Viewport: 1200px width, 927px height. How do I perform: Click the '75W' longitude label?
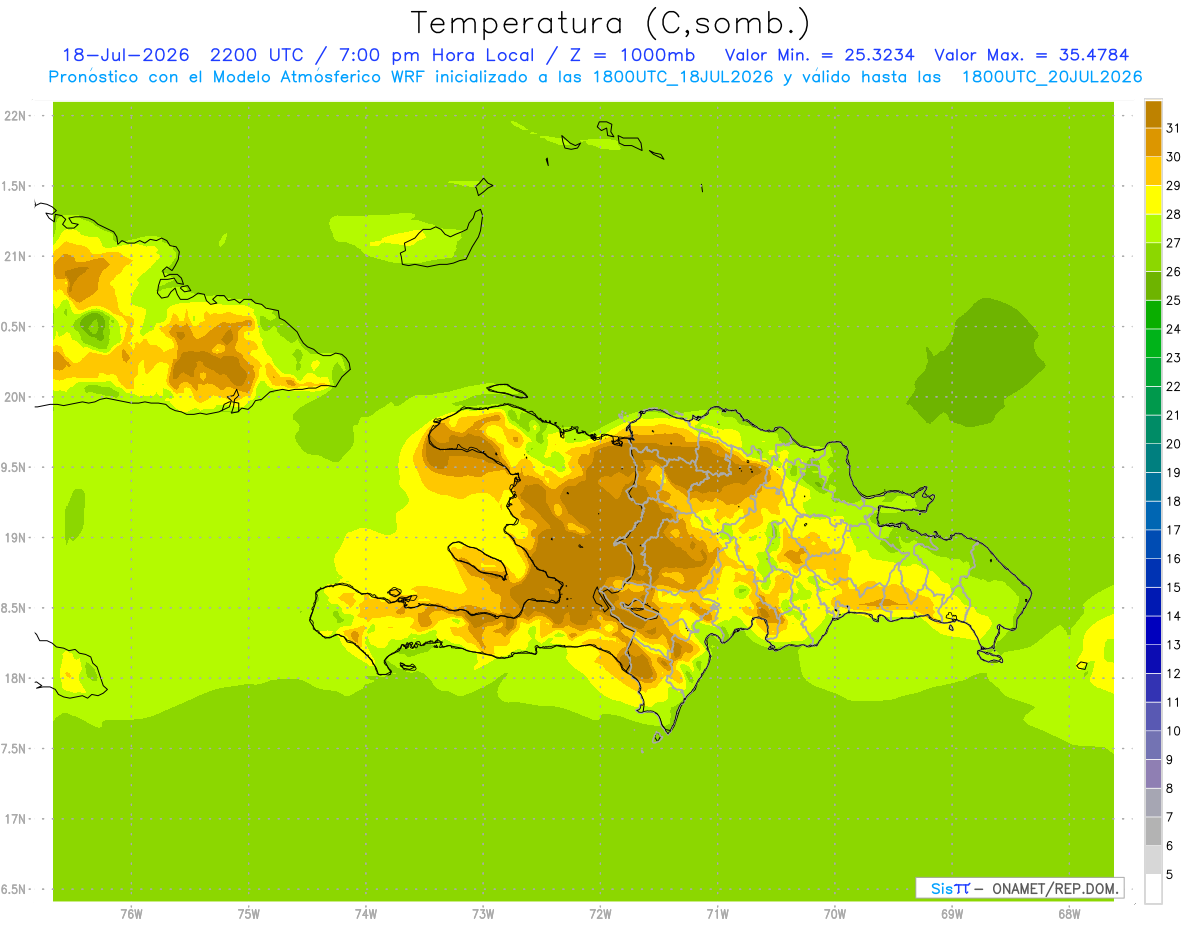pos(248,913)
